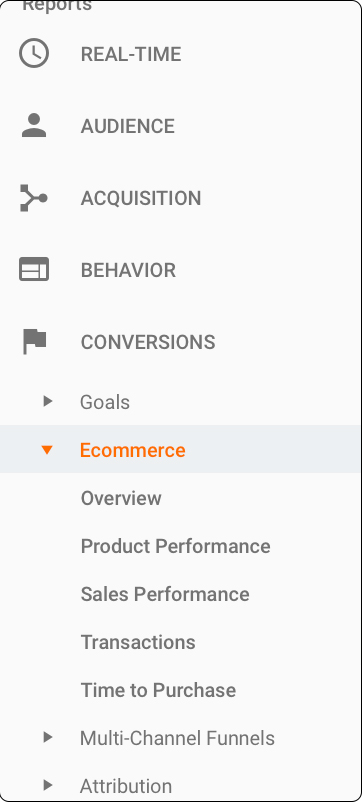Select the ACQUISITION menu label

[141, 198]
